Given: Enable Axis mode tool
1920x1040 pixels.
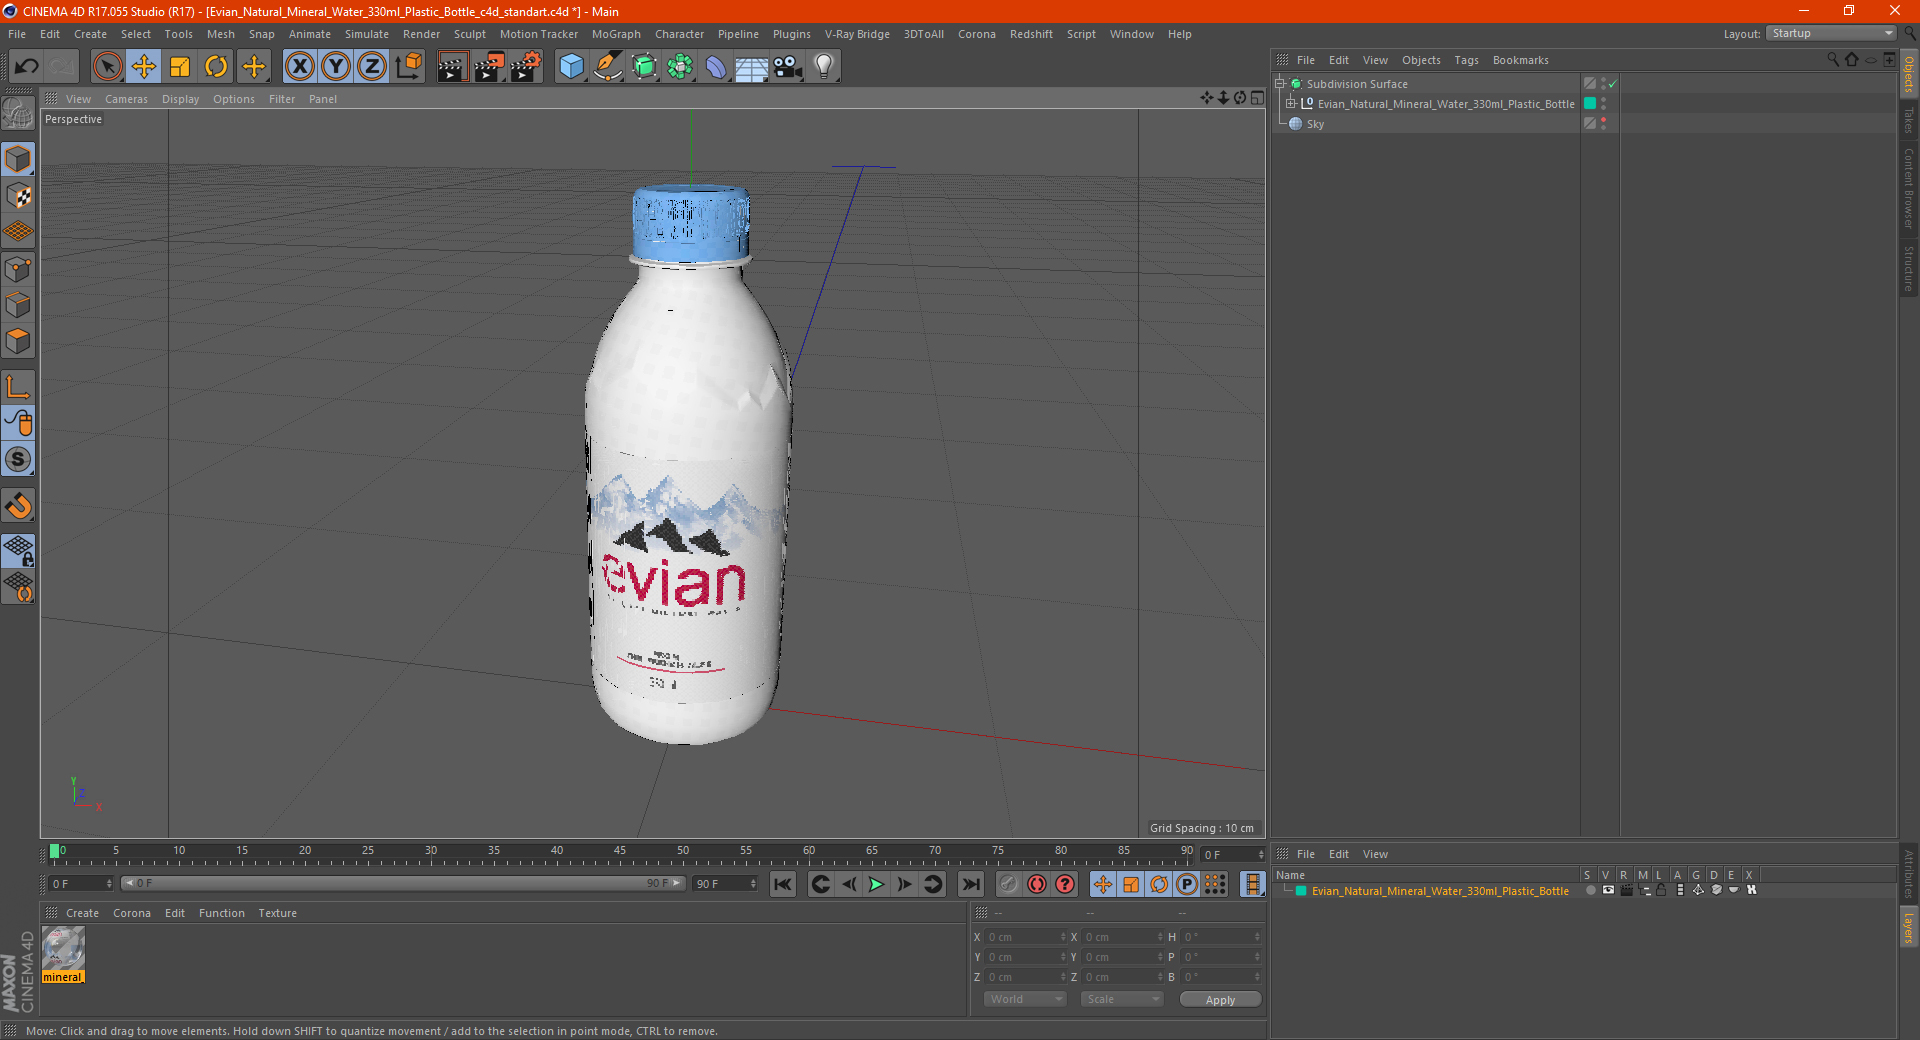Looking at the screenshot, I should (x=18, y=387).
